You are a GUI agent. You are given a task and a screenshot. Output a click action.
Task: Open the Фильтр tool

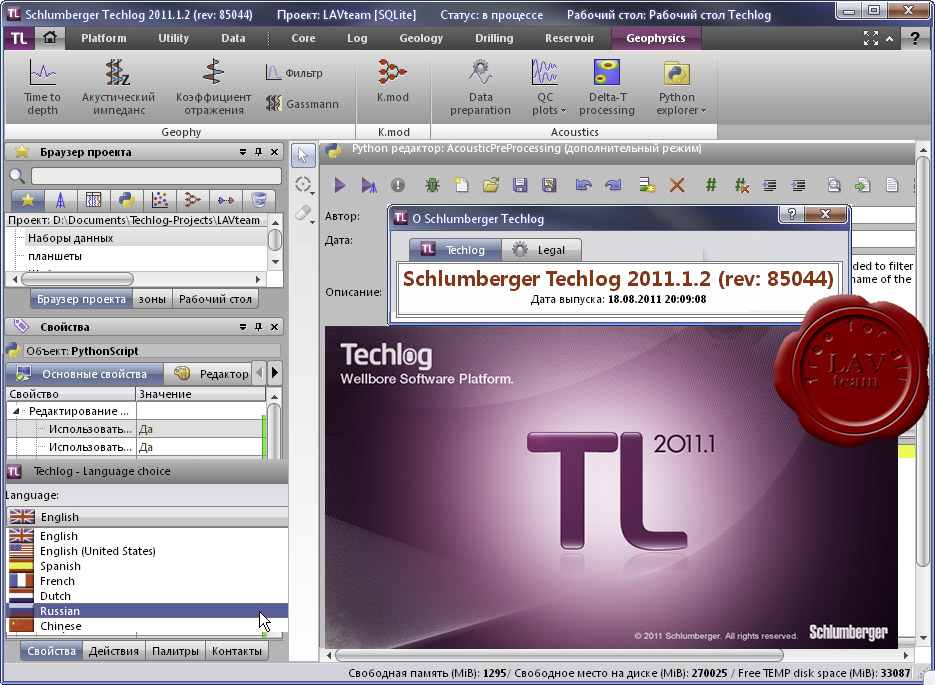[294, 73]
